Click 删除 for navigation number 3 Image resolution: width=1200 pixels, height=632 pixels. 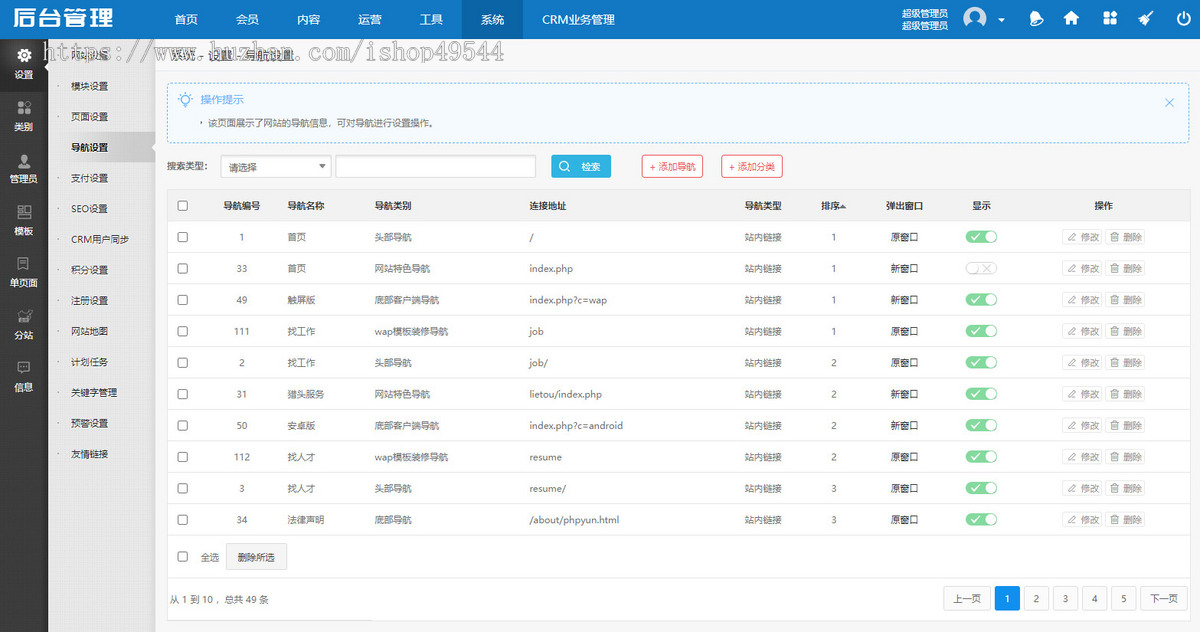click(1125, 488)
